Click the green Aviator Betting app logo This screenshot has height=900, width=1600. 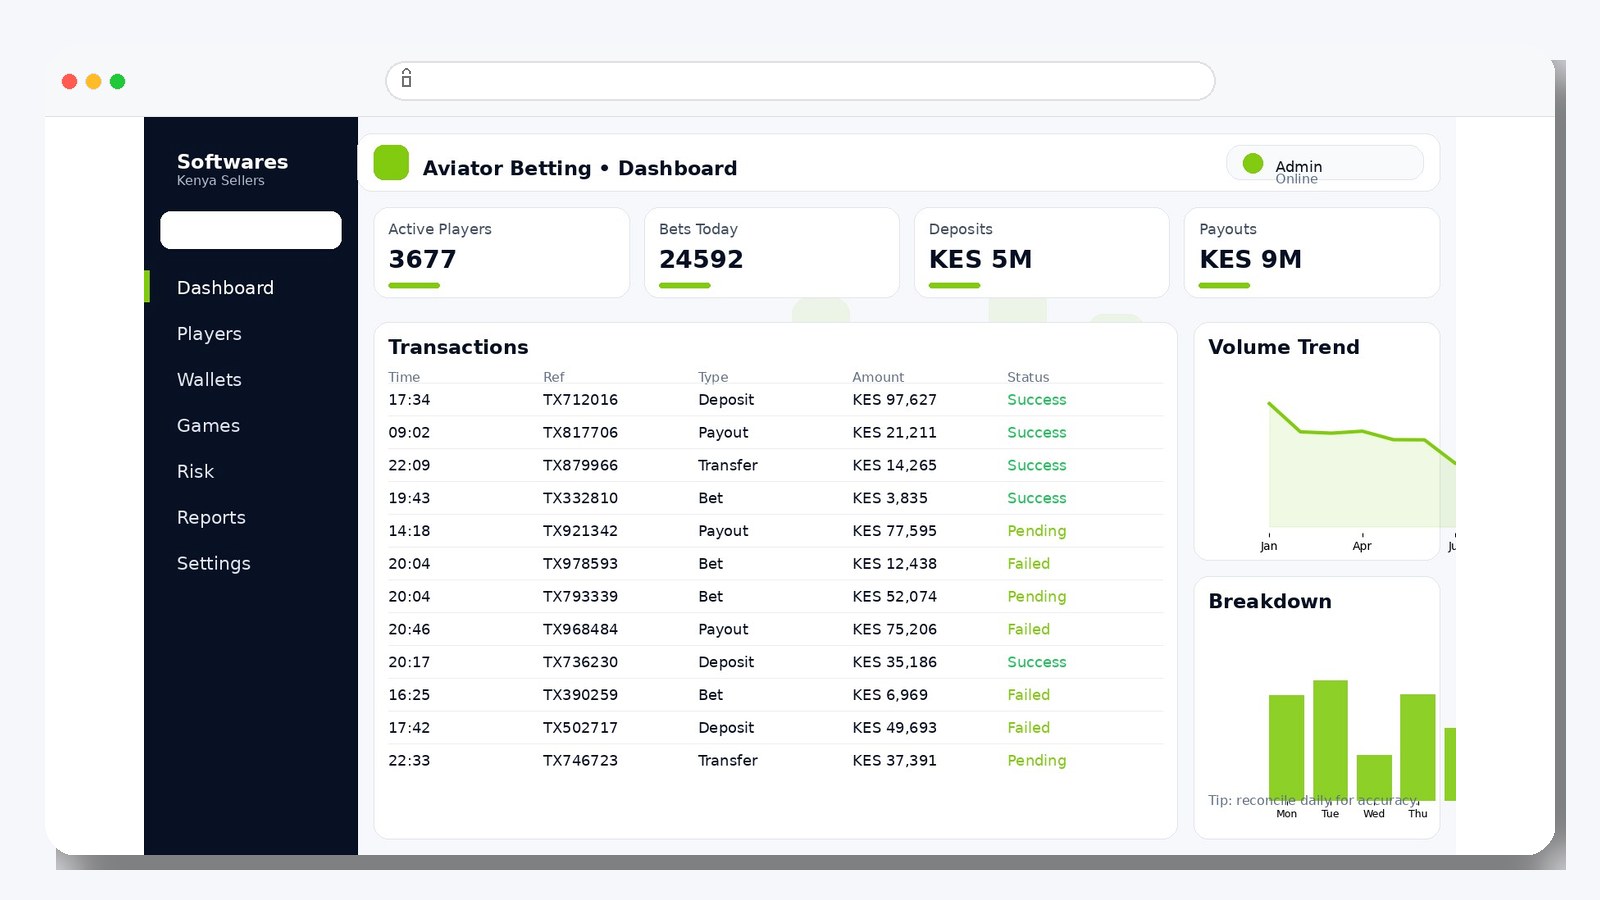tap(390, 162)
